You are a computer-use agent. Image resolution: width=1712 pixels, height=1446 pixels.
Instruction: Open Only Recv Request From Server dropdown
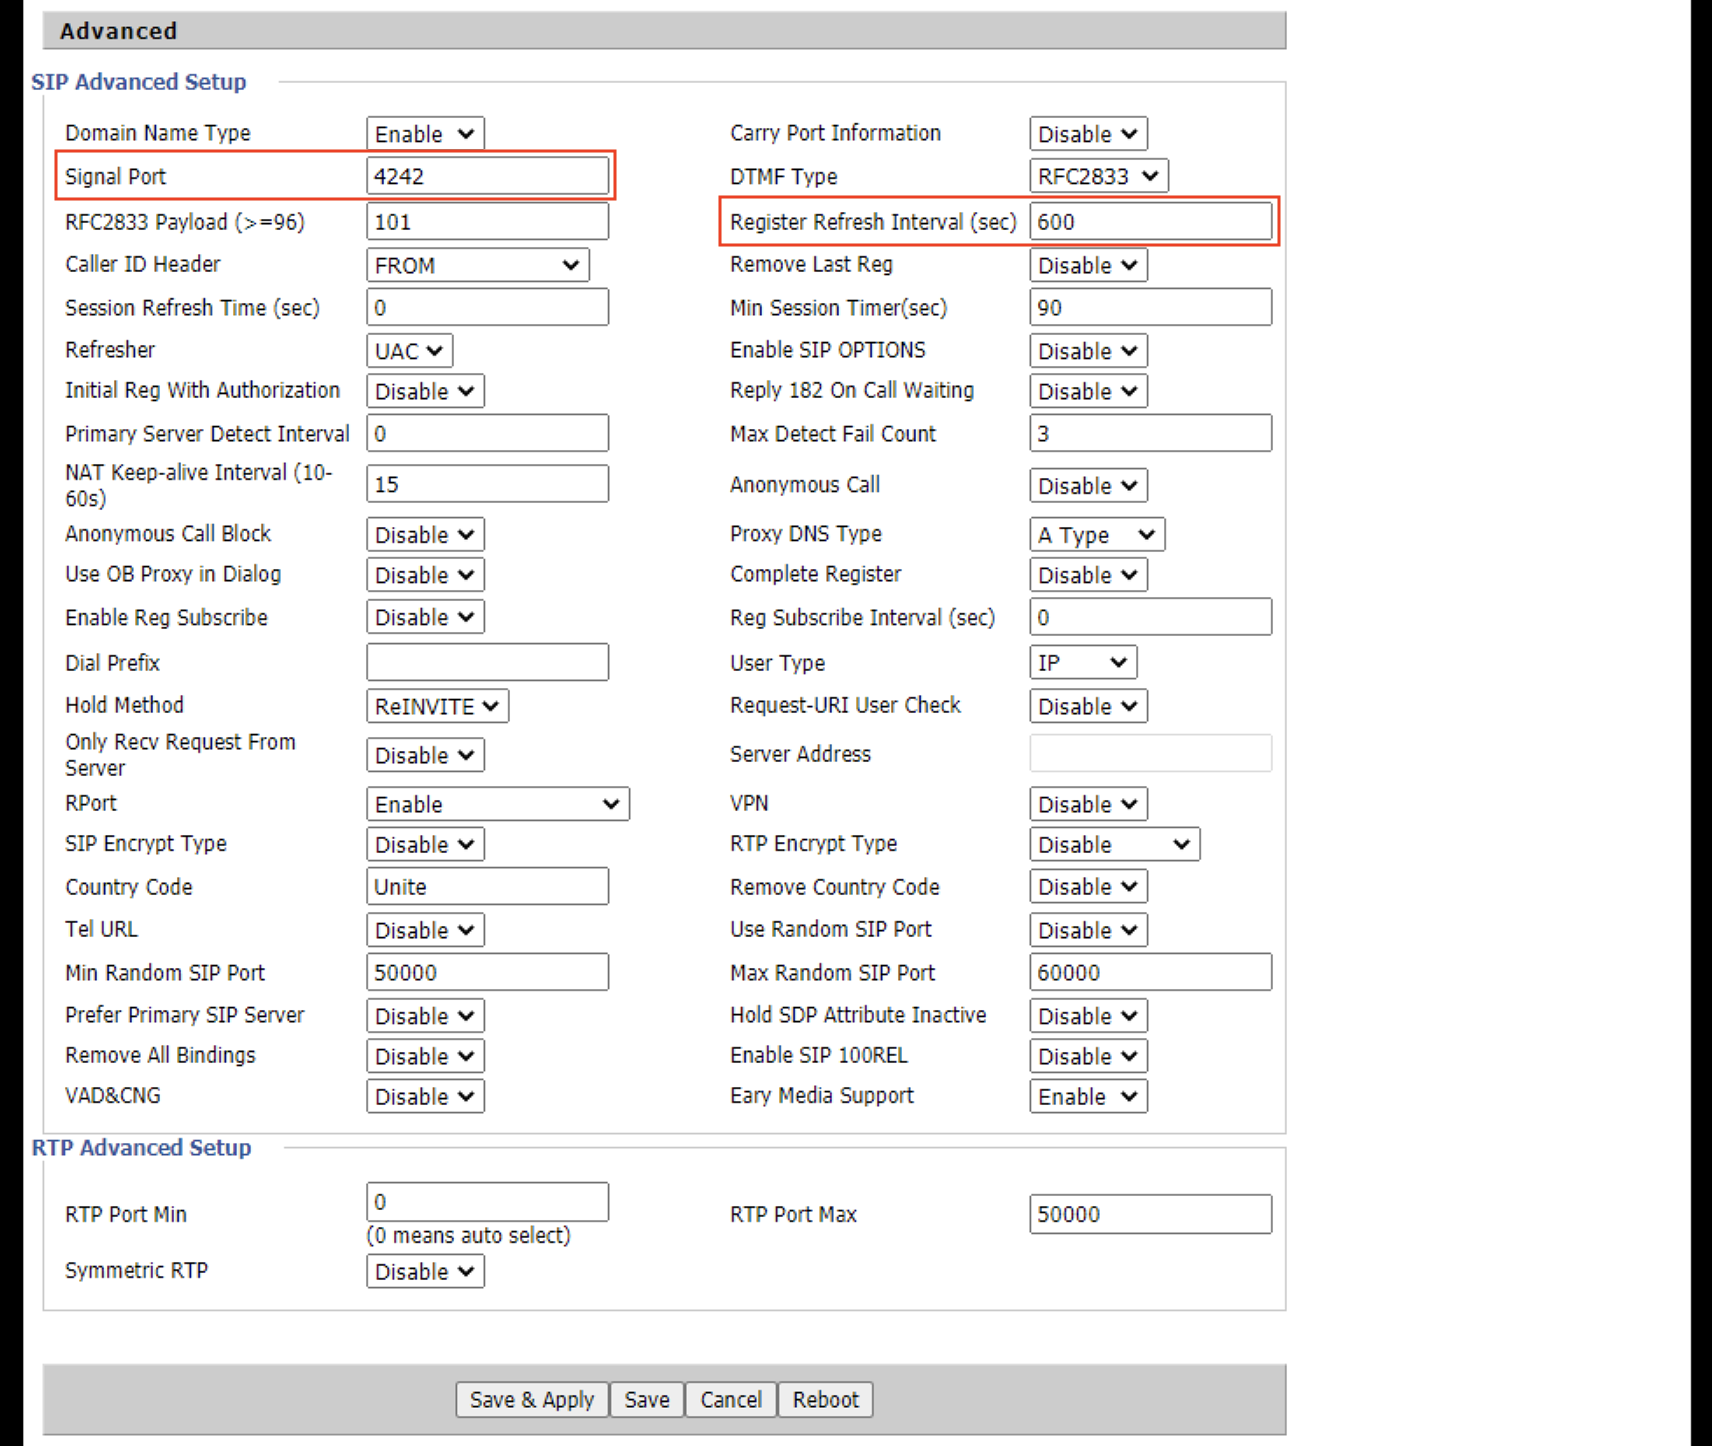tap(425, 755)
